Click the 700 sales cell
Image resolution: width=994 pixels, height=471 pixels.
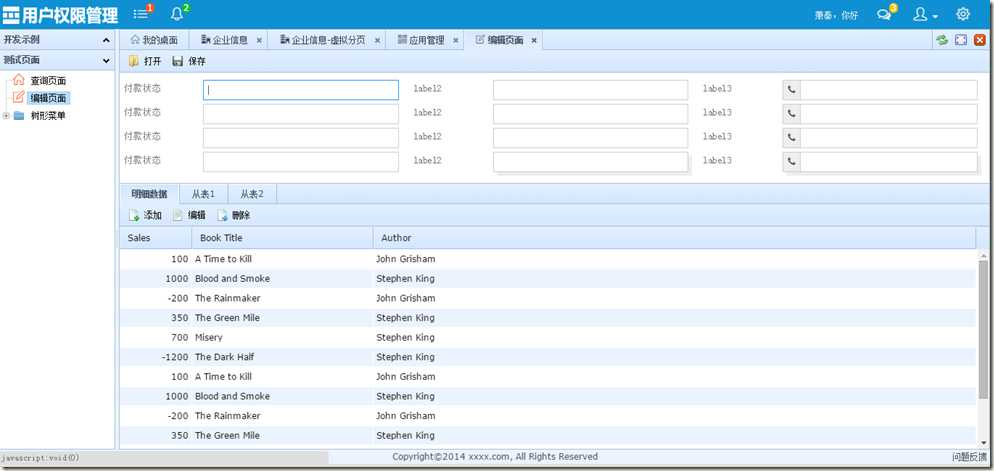[156, 338]
